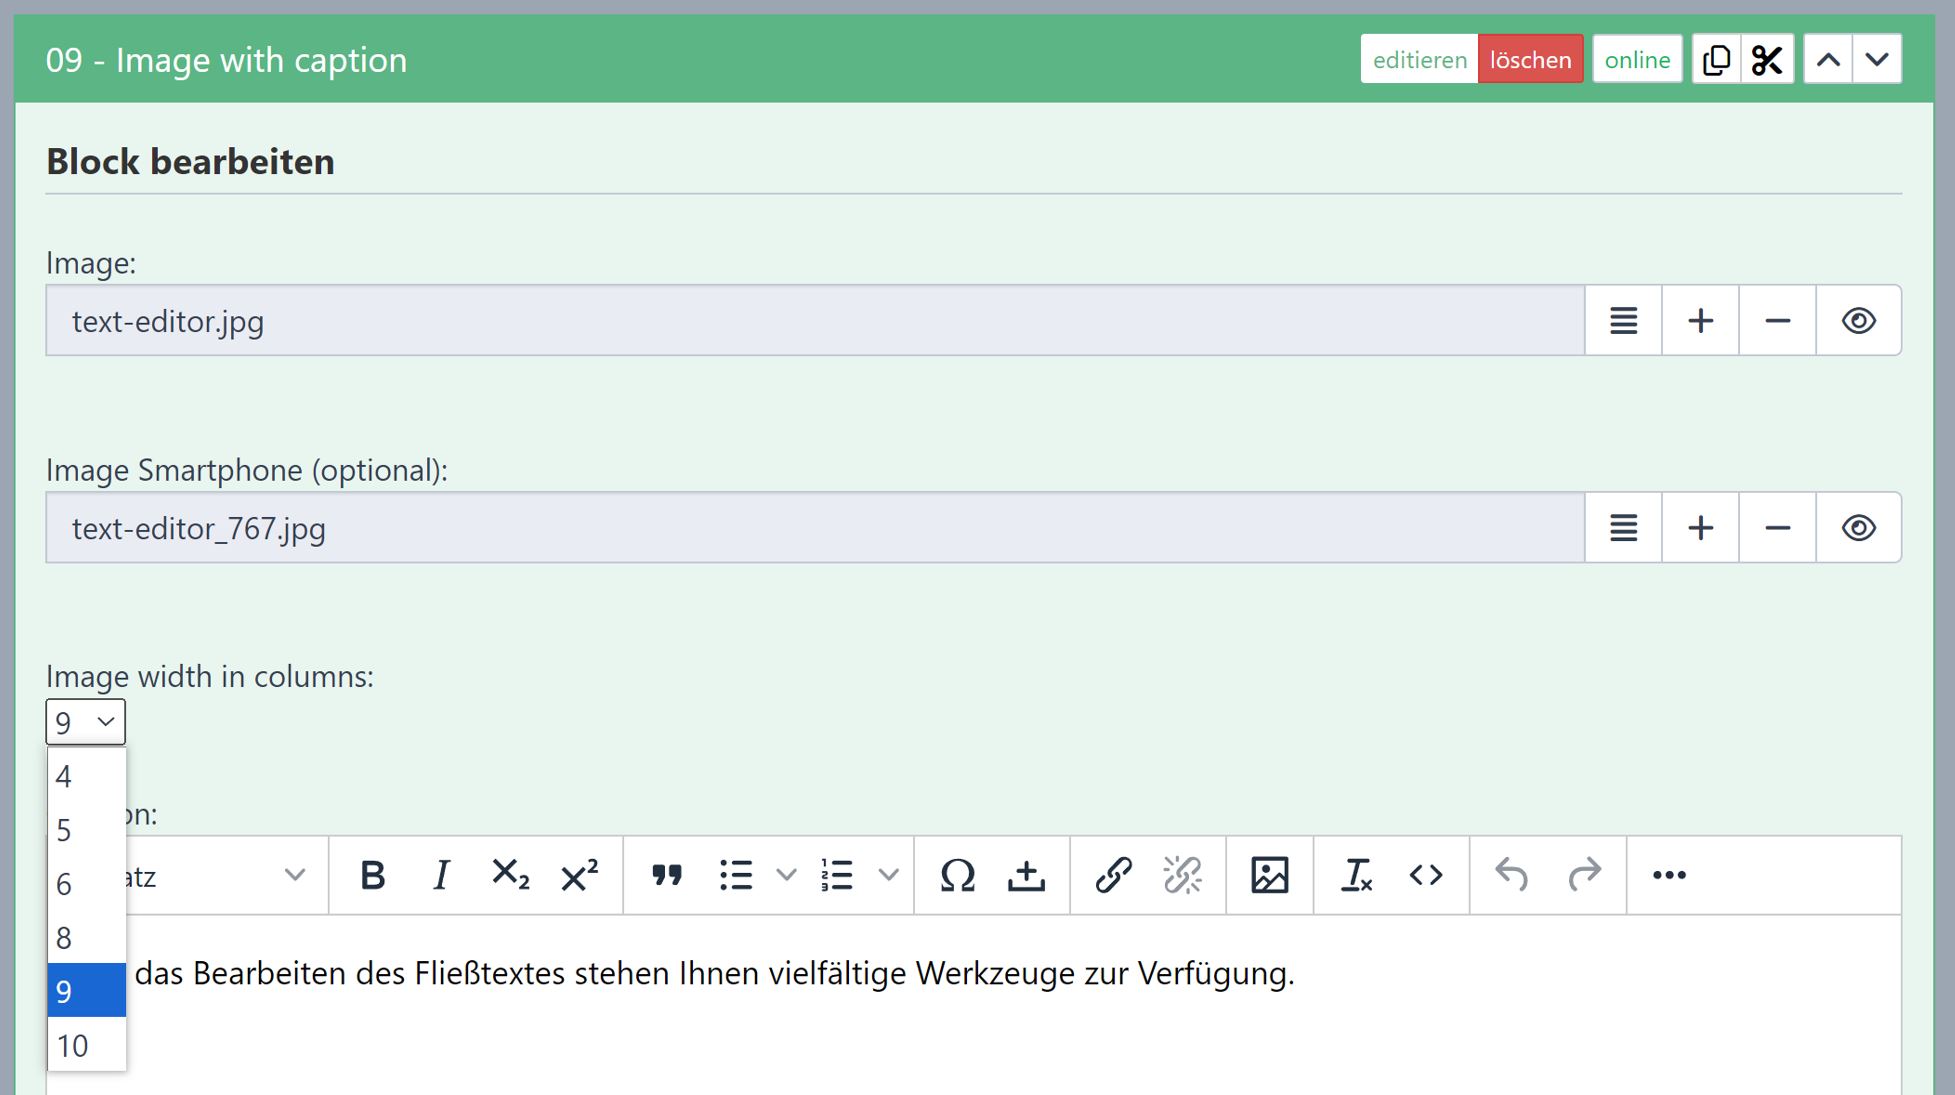Viewport: 1955px width, 1095px height.
Task: Insert a blockquote
Action: coord(666,875)
